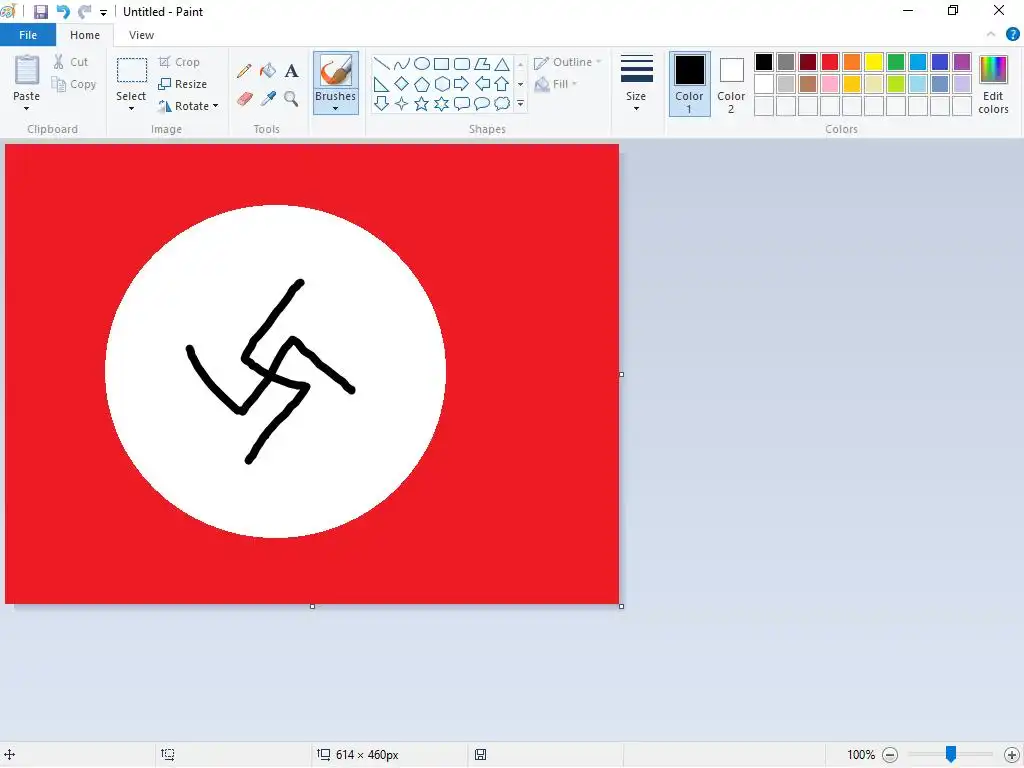1024x768 pixels.
Task: Collapse the ribbon with the chevron
Action: tap(991, 35)
